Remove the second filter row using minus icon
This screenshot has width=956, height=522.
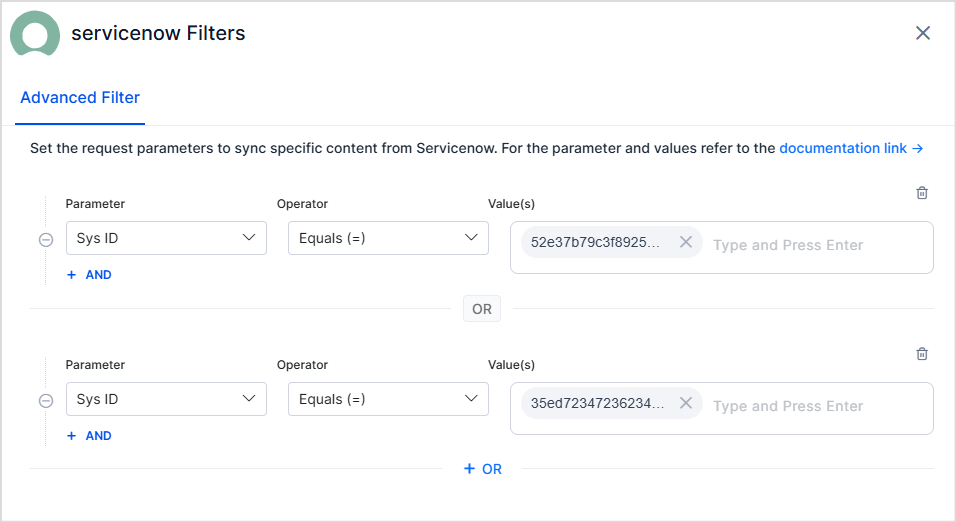click(46, 401)
